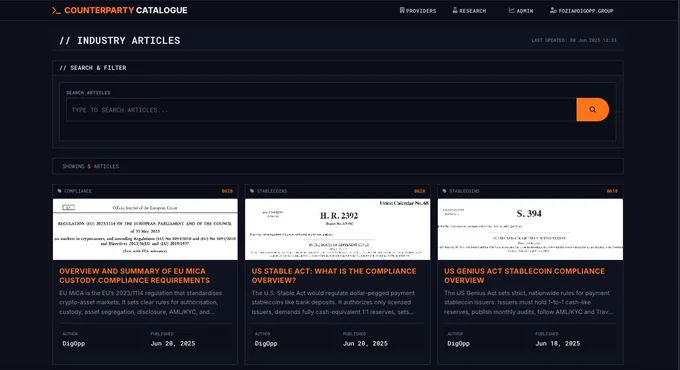Viewport: 680px width, 370px height.
Task: Click the EU MiCA article description text
Action: [141, 302]
